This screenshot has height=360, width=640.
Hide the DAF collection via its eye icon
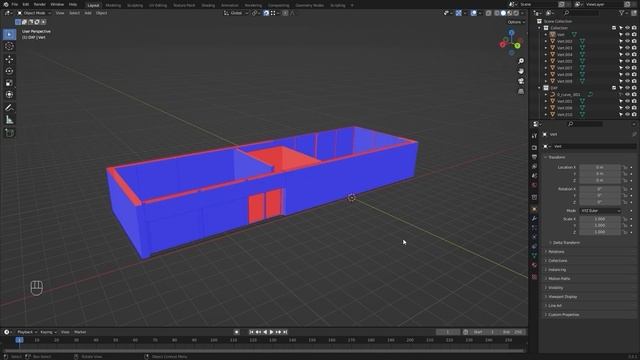pyautogui.click(x=628, y=88)
